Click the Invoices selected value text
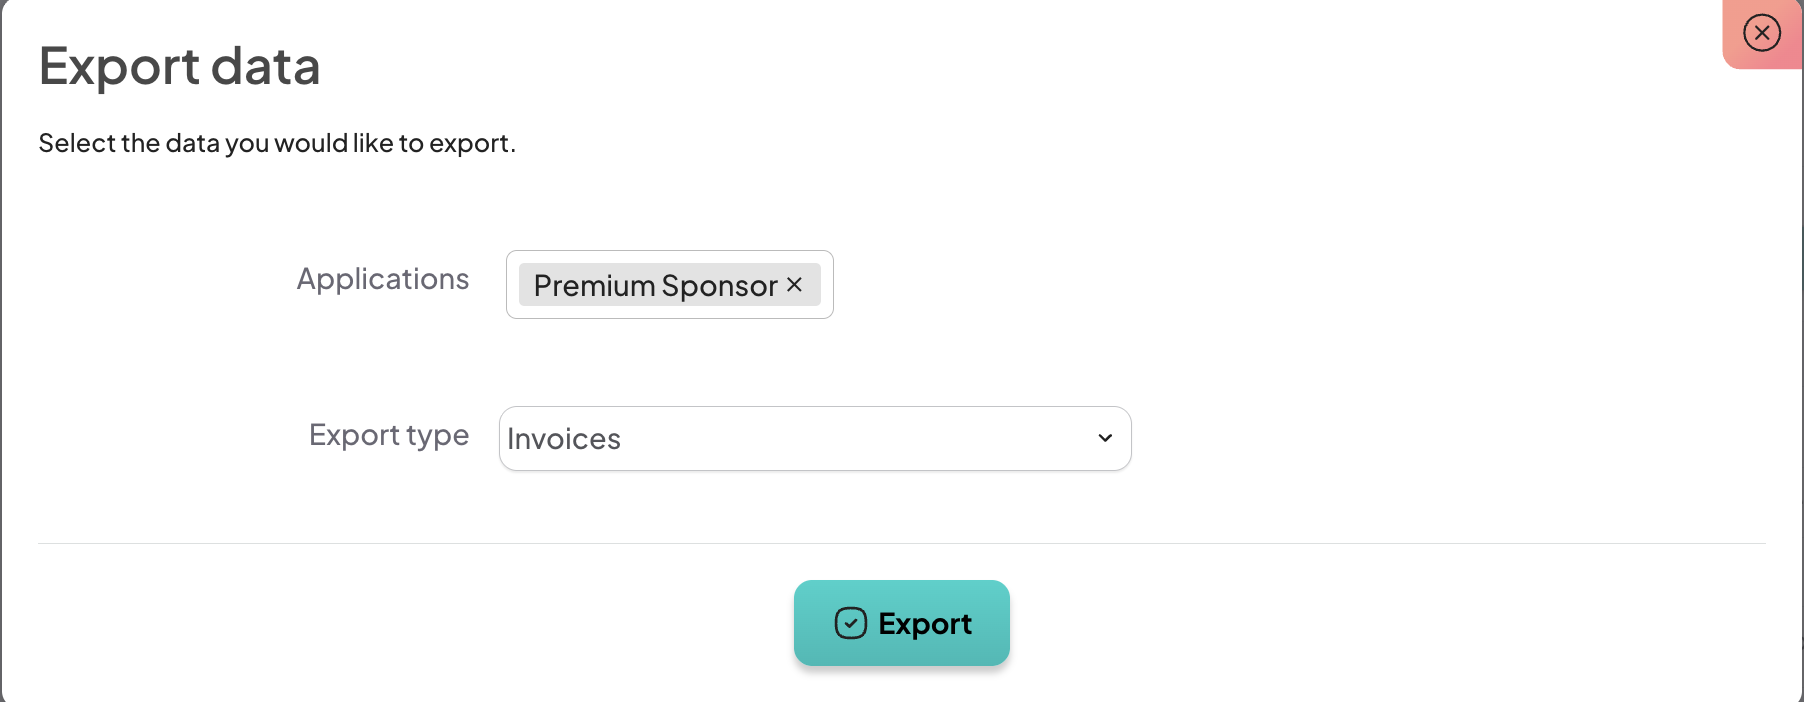 [564, 439]
